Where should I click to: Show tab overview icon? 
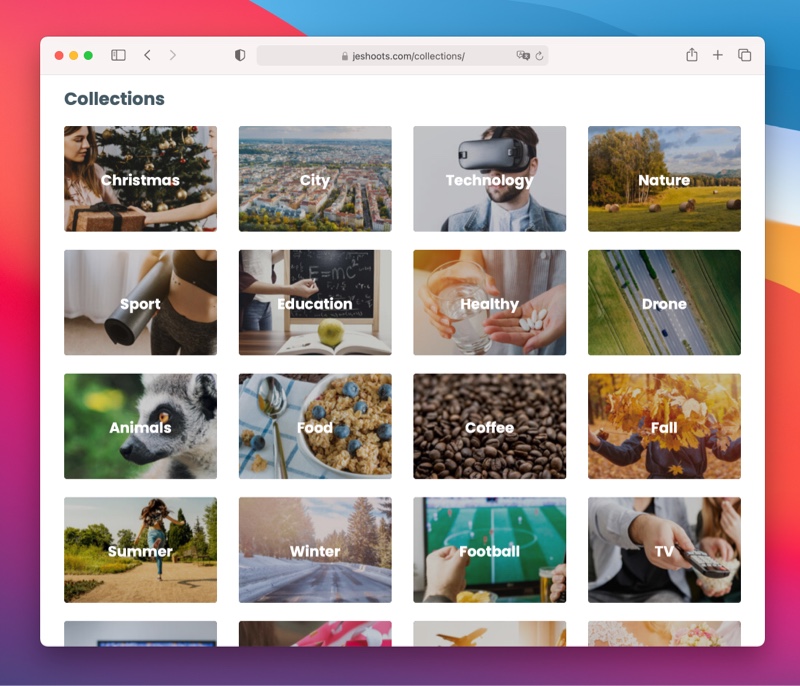744,55
